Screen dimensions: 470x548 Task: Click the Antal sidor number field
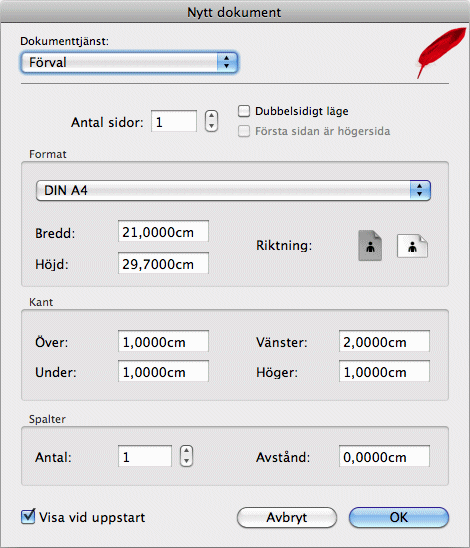174,121
